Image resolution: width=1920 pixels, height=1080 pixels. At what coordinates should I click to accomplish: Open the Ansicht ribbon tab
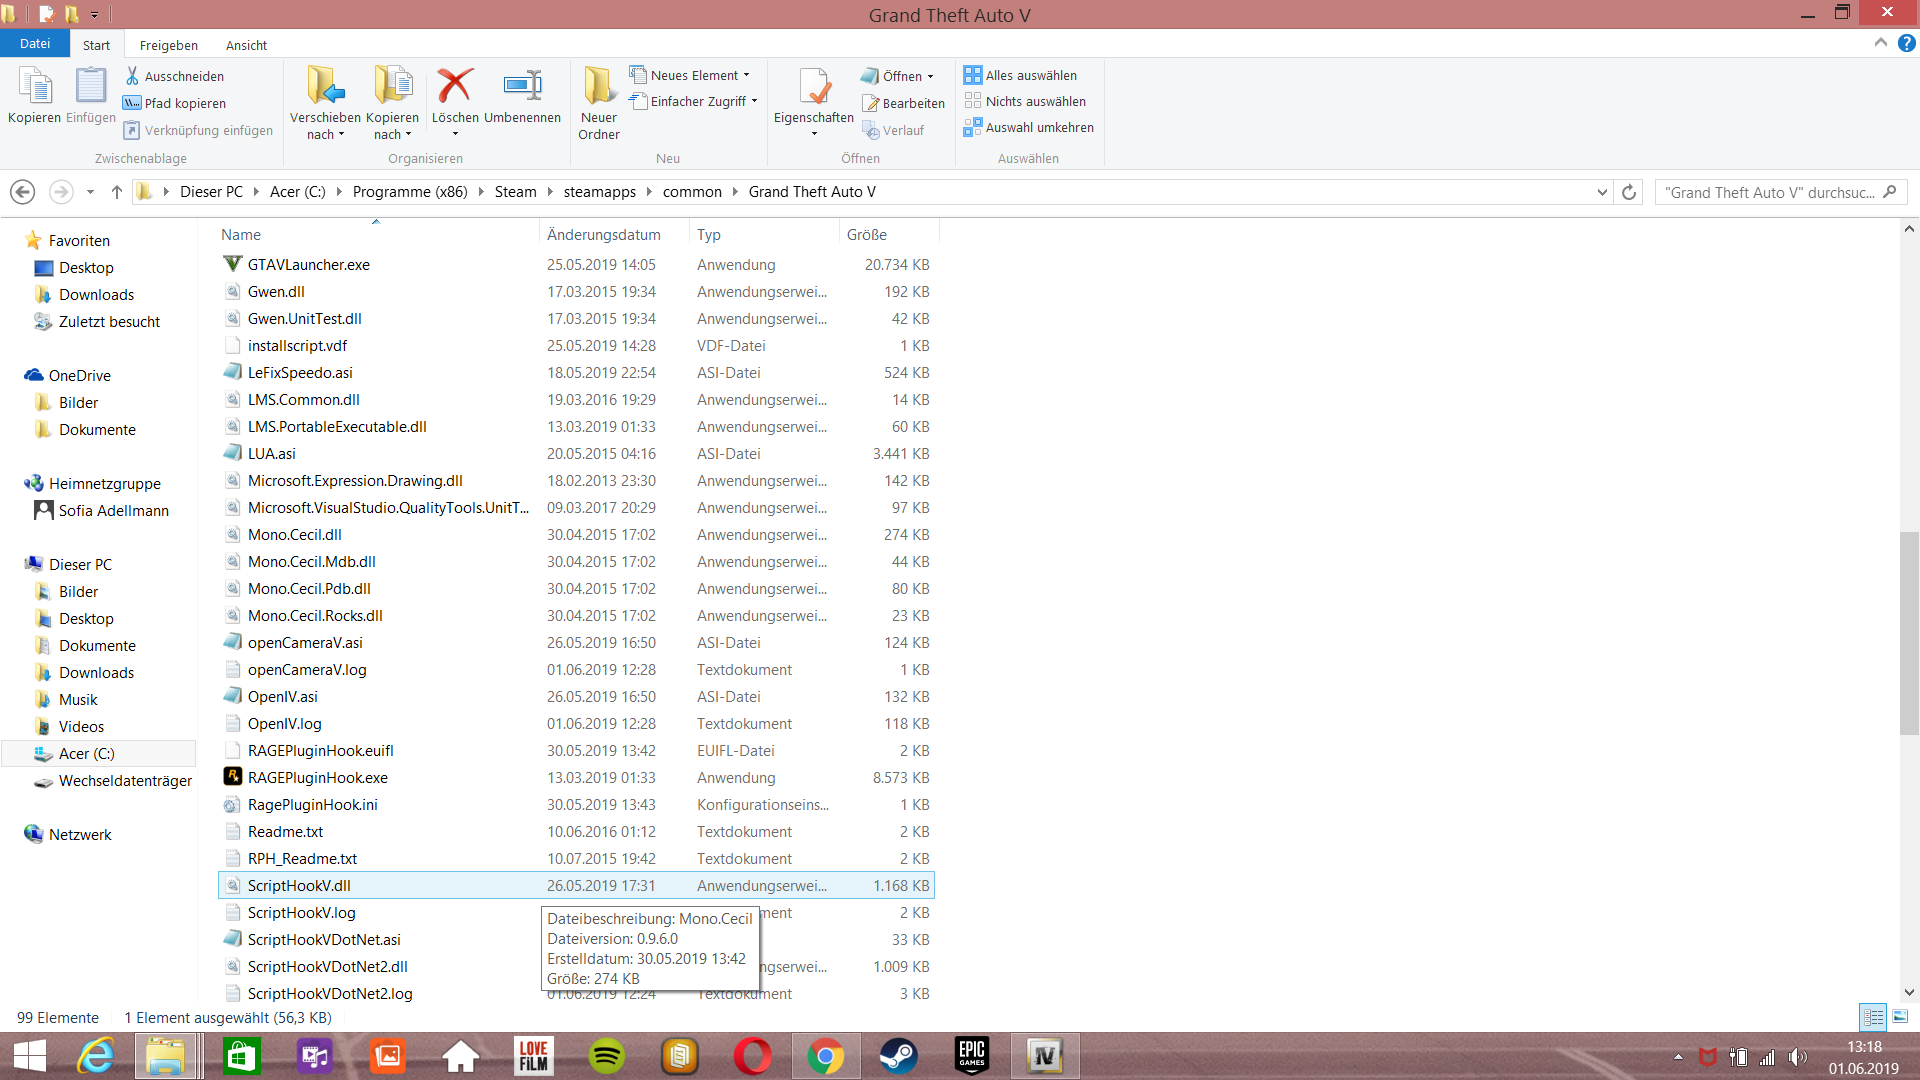[246, 45]
